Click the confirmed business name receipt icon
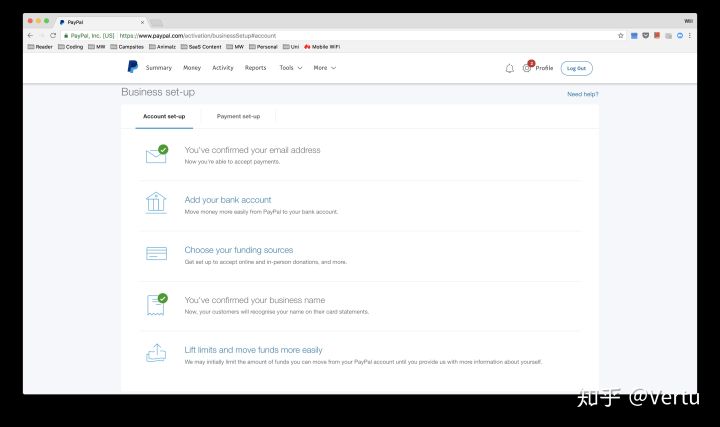720x427 pixels. 157,304
